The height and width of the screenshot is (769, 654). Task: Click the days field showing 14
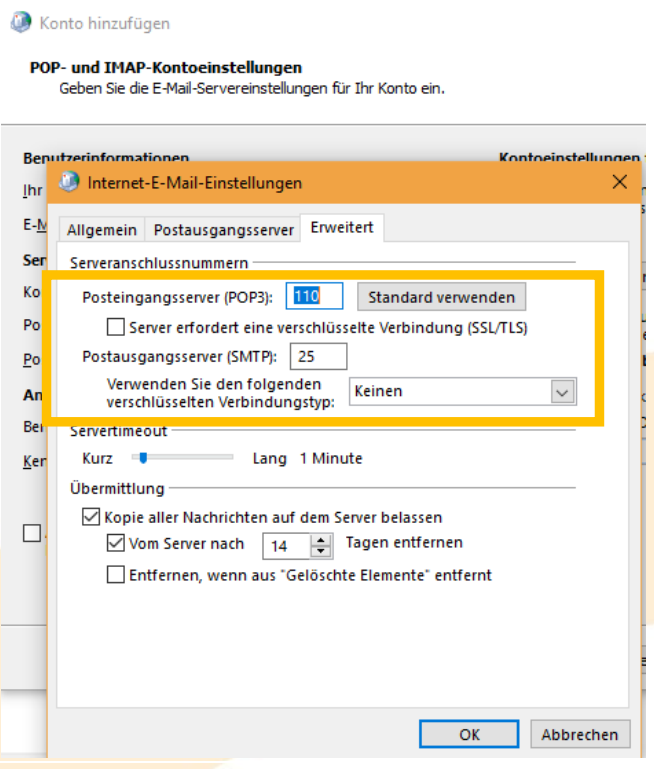(286, 546)
